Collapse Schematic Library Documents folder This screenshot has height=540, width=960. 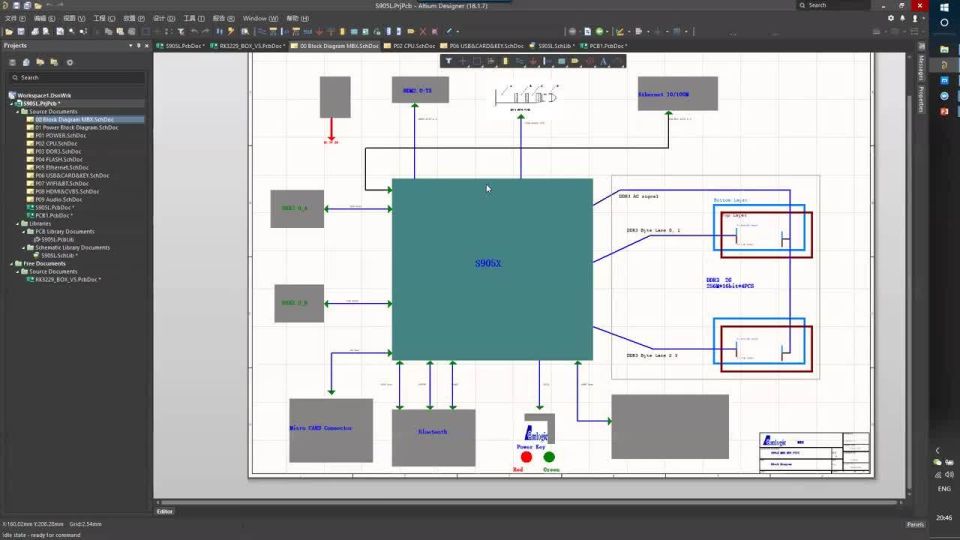click(24, 247)
